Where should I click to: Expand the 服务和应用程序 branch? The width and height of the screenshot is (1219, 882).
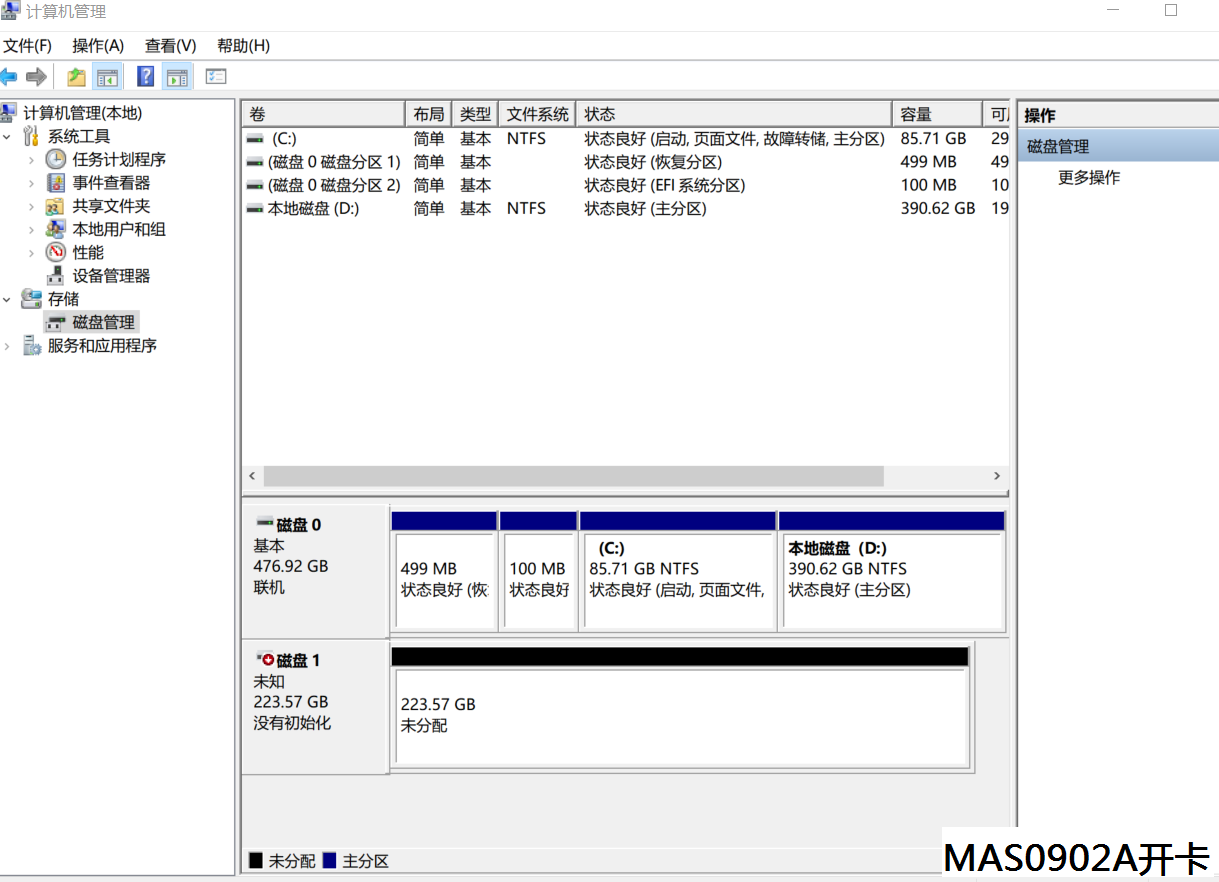(6, 345)
